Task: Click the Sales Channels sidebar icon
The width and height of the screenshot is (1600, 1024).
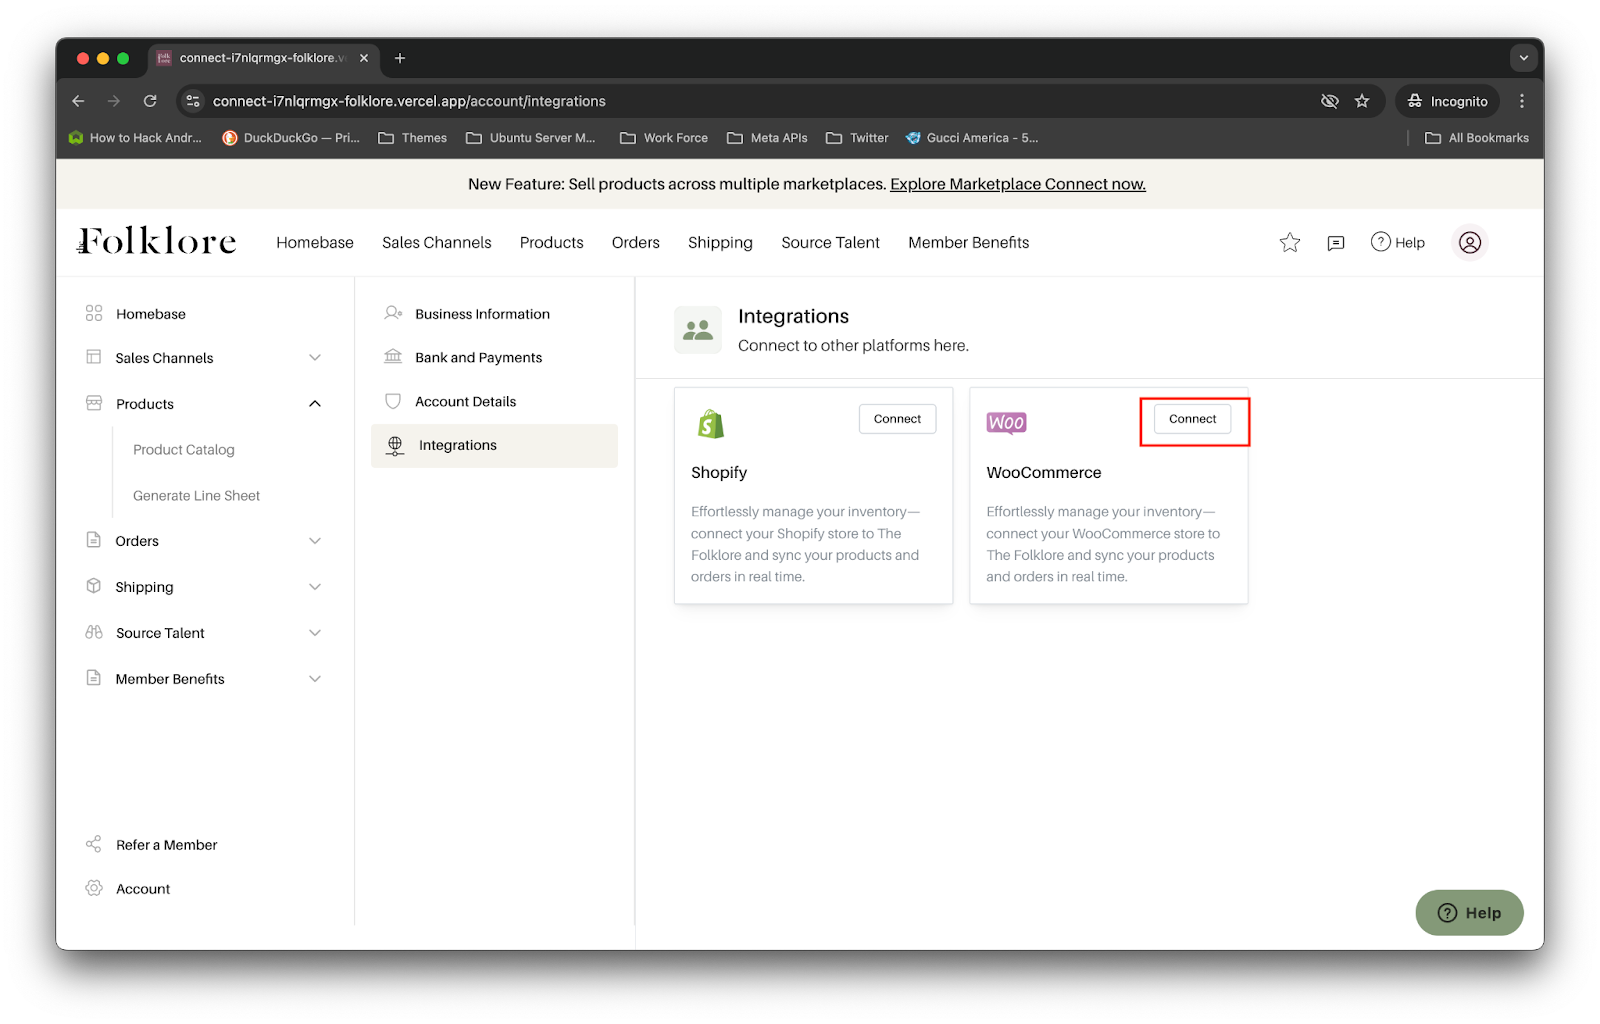Action: tap(94, 357)
